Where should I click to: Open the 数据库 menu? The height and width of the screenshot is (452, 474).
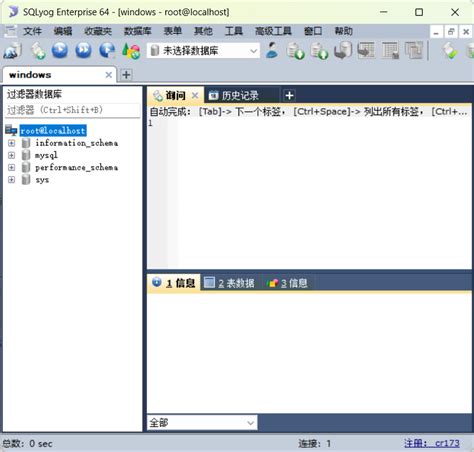pyautogui.click(x=138, y=31)
